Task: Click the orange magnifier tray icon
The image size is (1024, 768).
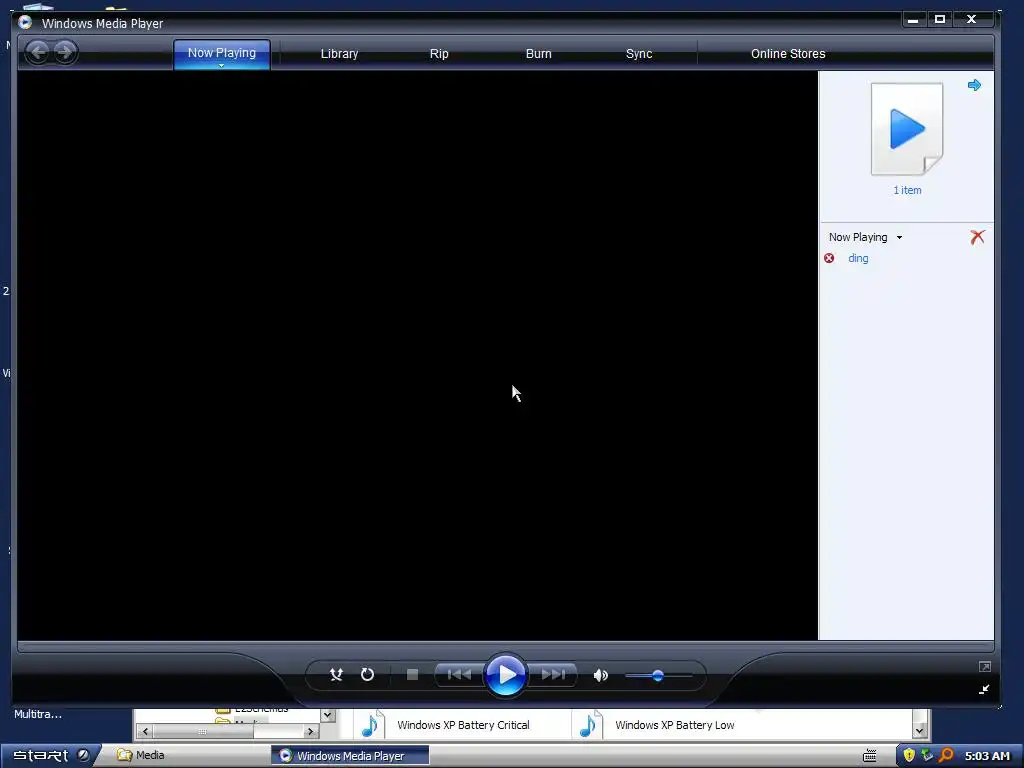Action: point(946,756)
